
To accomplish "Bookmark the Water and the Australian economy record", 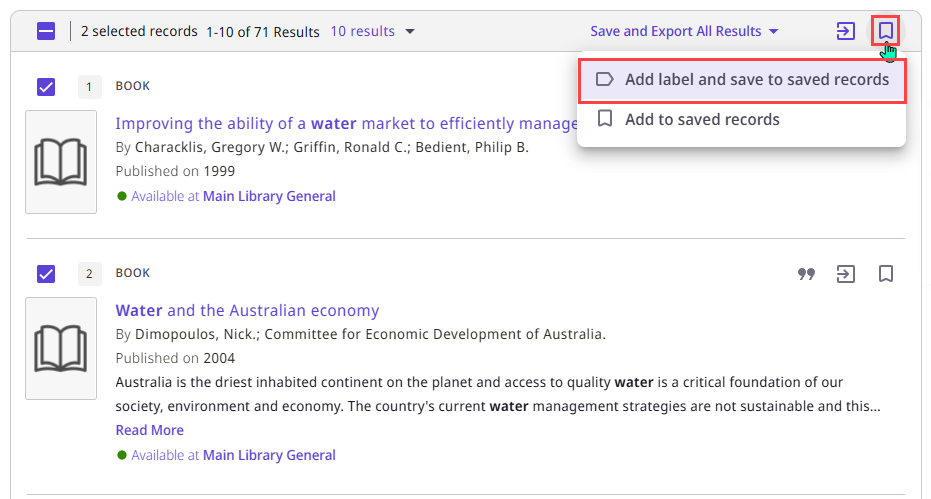I will [886, 274].
